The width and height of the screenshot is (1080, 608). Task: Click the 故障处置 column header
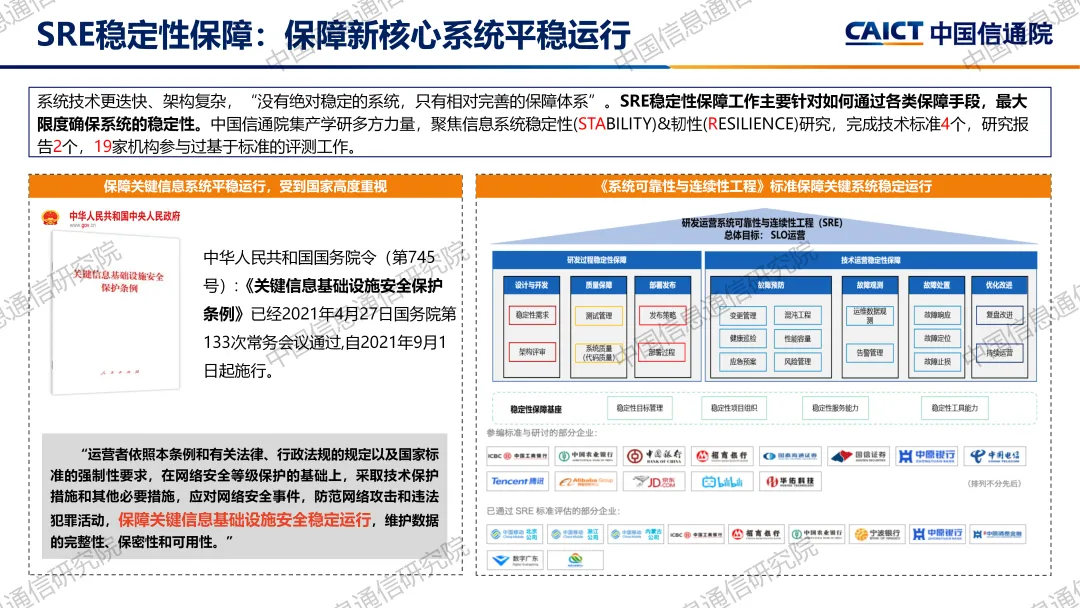tap(937, 285)
